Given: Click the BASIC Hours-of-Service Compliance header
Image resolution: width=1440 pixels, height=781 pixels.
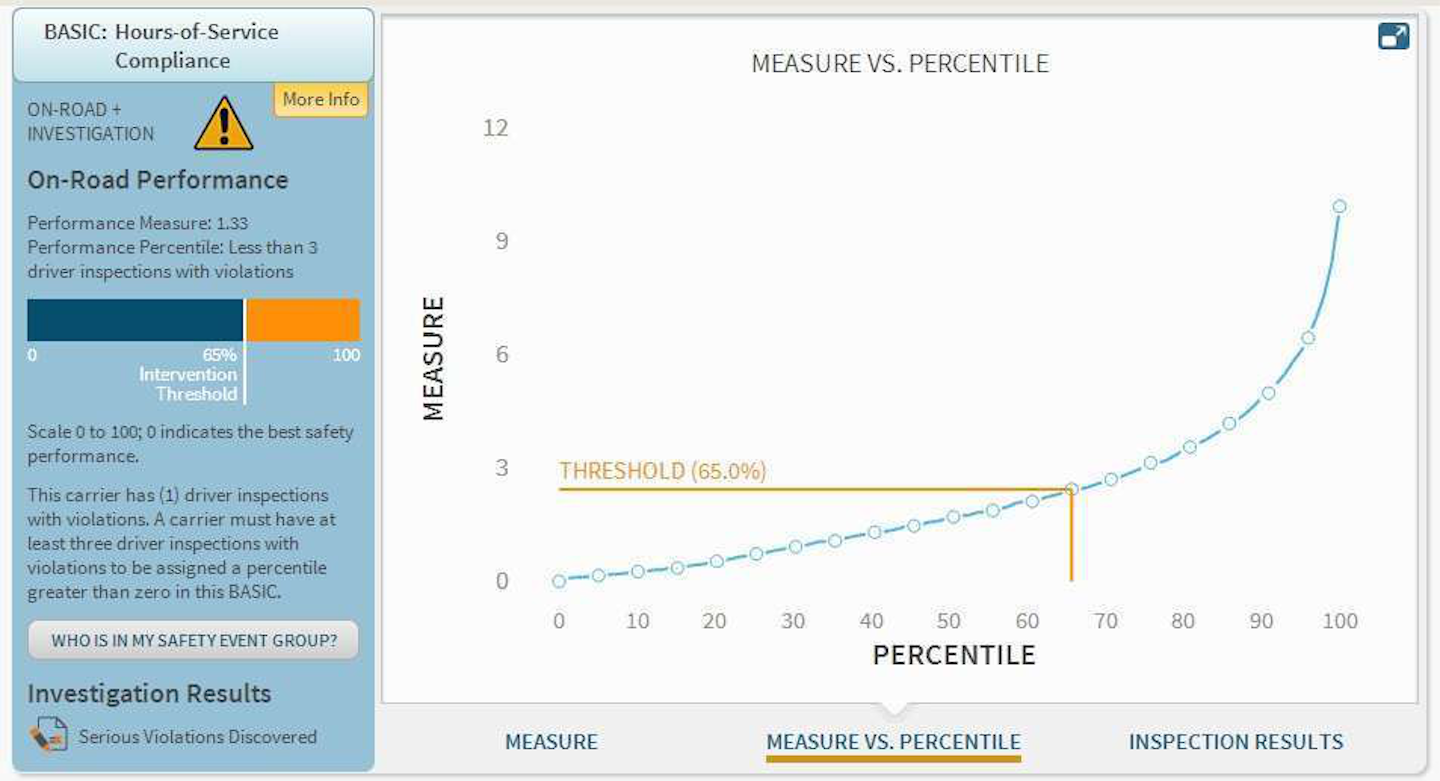Looking at the screenshot, I should 192,46.
